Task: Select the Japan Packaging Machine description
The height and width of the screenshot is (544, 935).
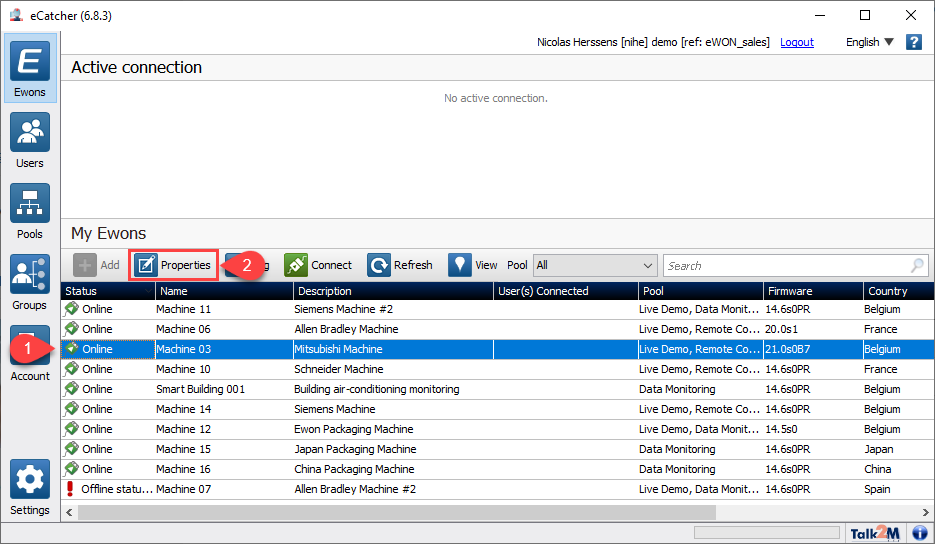Action: [355, 449]
